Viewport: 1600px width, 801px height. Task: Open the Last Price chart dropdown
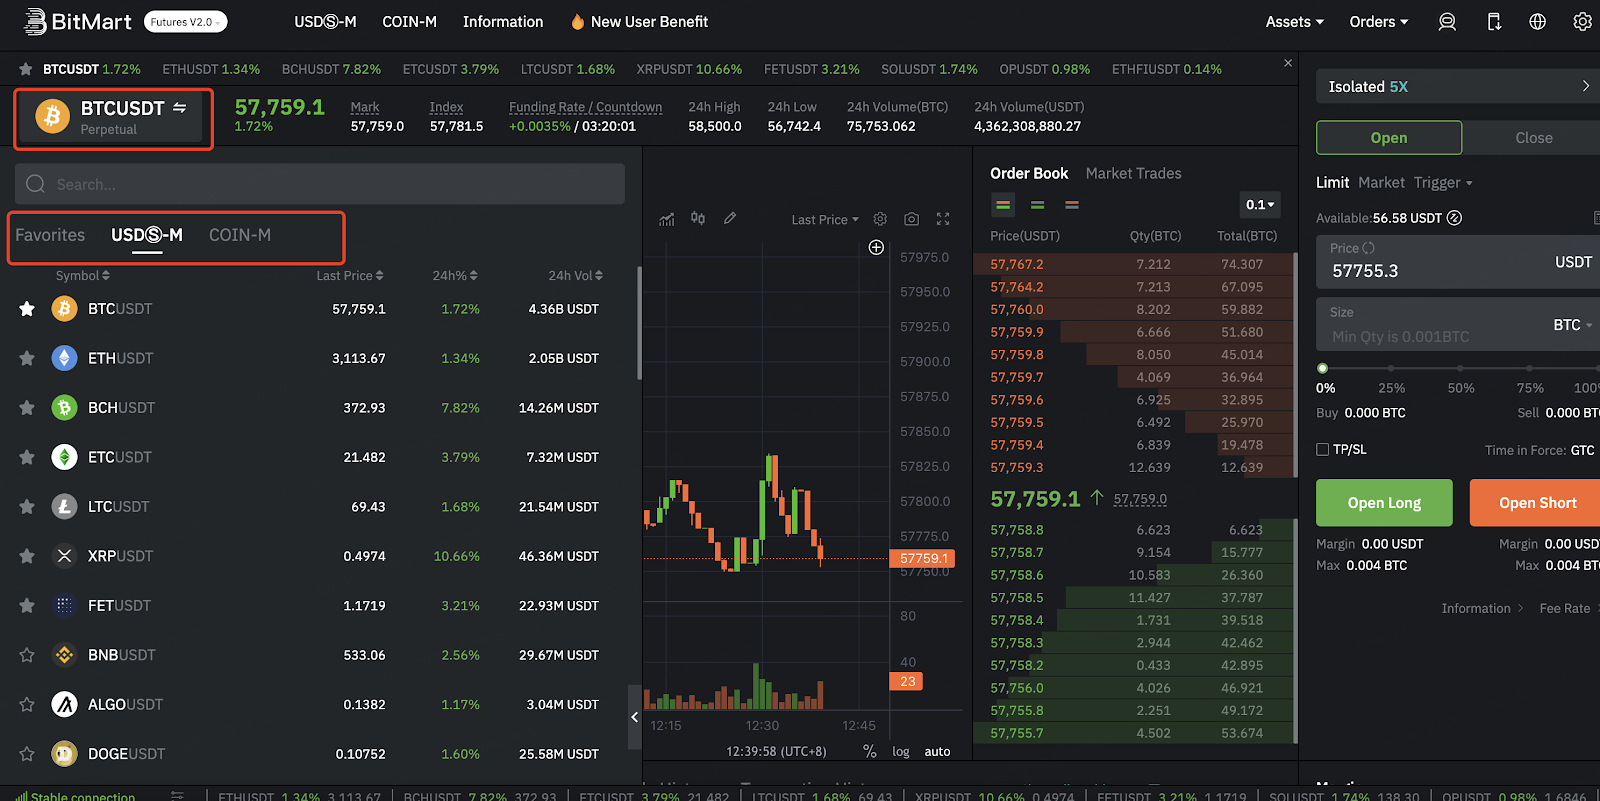(x=825, y=220)
